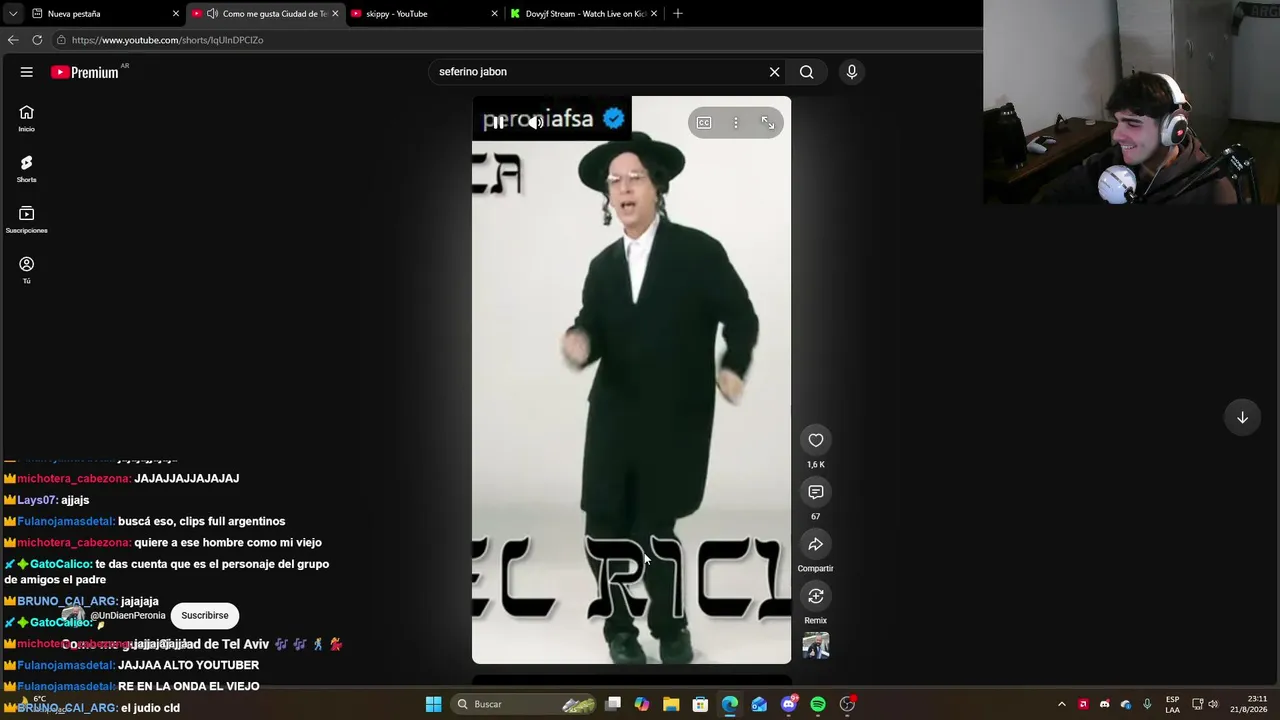Click the 1,6 K likes count
Viewport: 1280px width, 720px height.
coord(816,465)
